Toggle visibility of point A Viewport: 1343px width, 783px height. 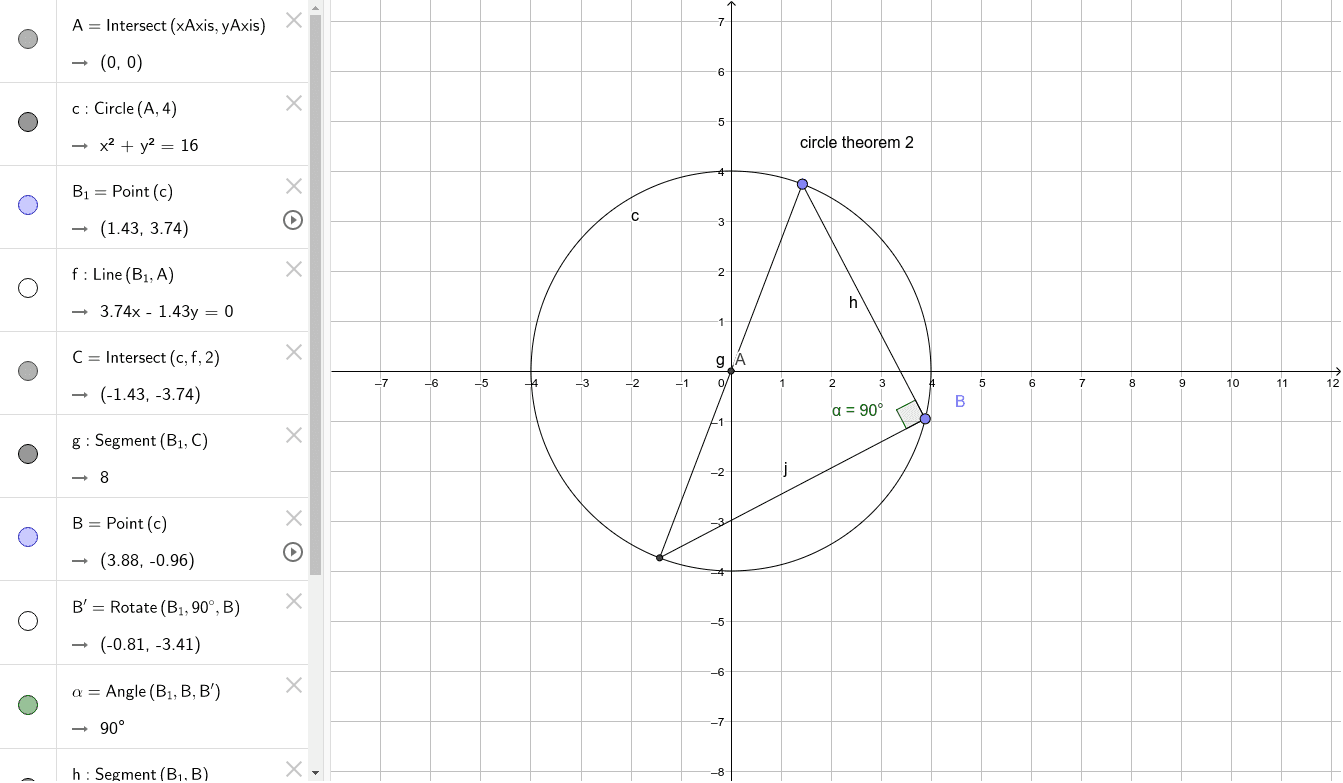28,39
